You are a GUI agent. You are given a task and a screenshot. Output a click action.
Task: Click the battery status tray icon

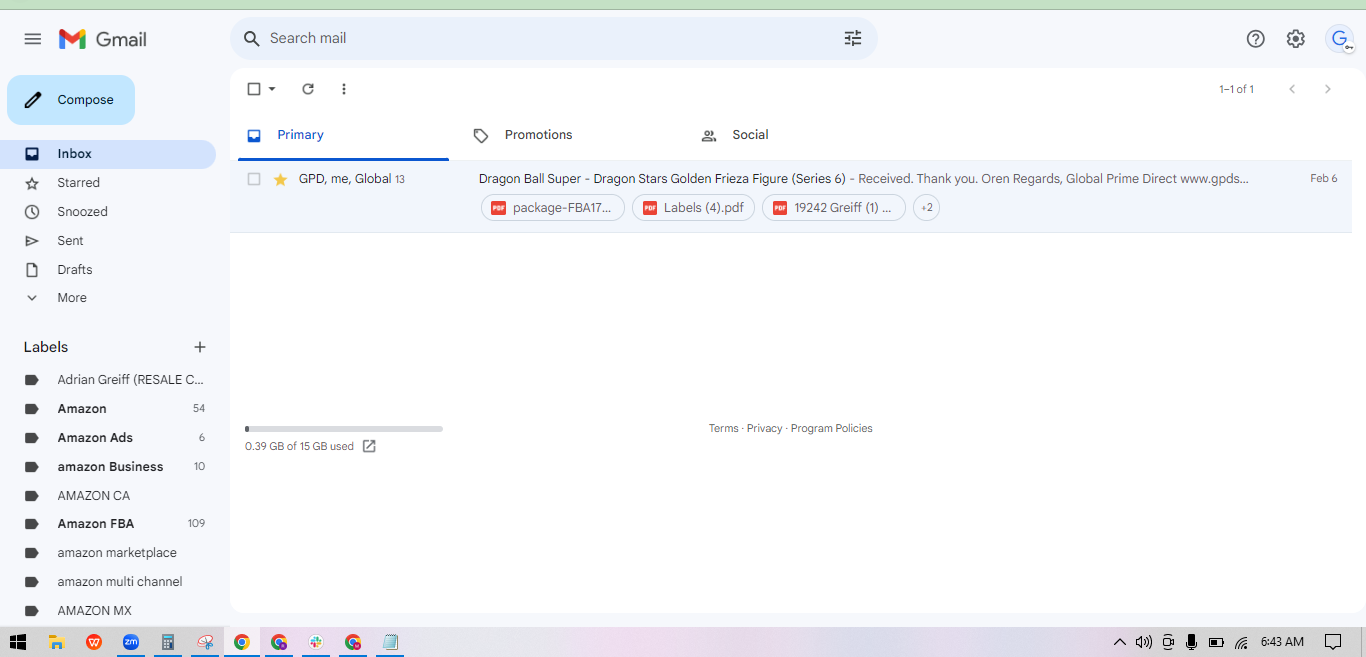(1216, 642)
